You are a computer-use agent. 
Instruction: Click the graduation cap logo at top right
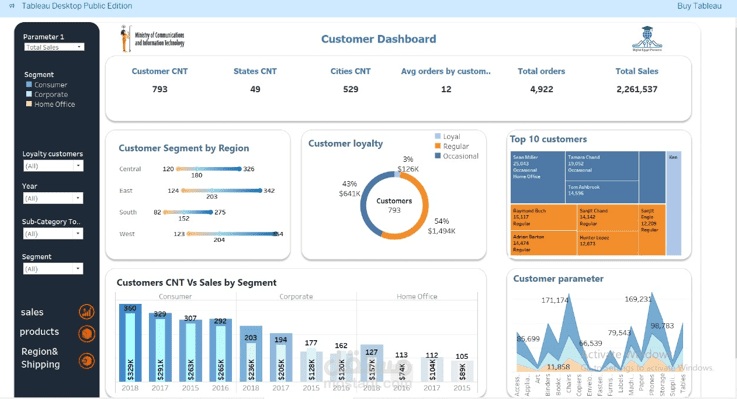click(x=647, y=39)
